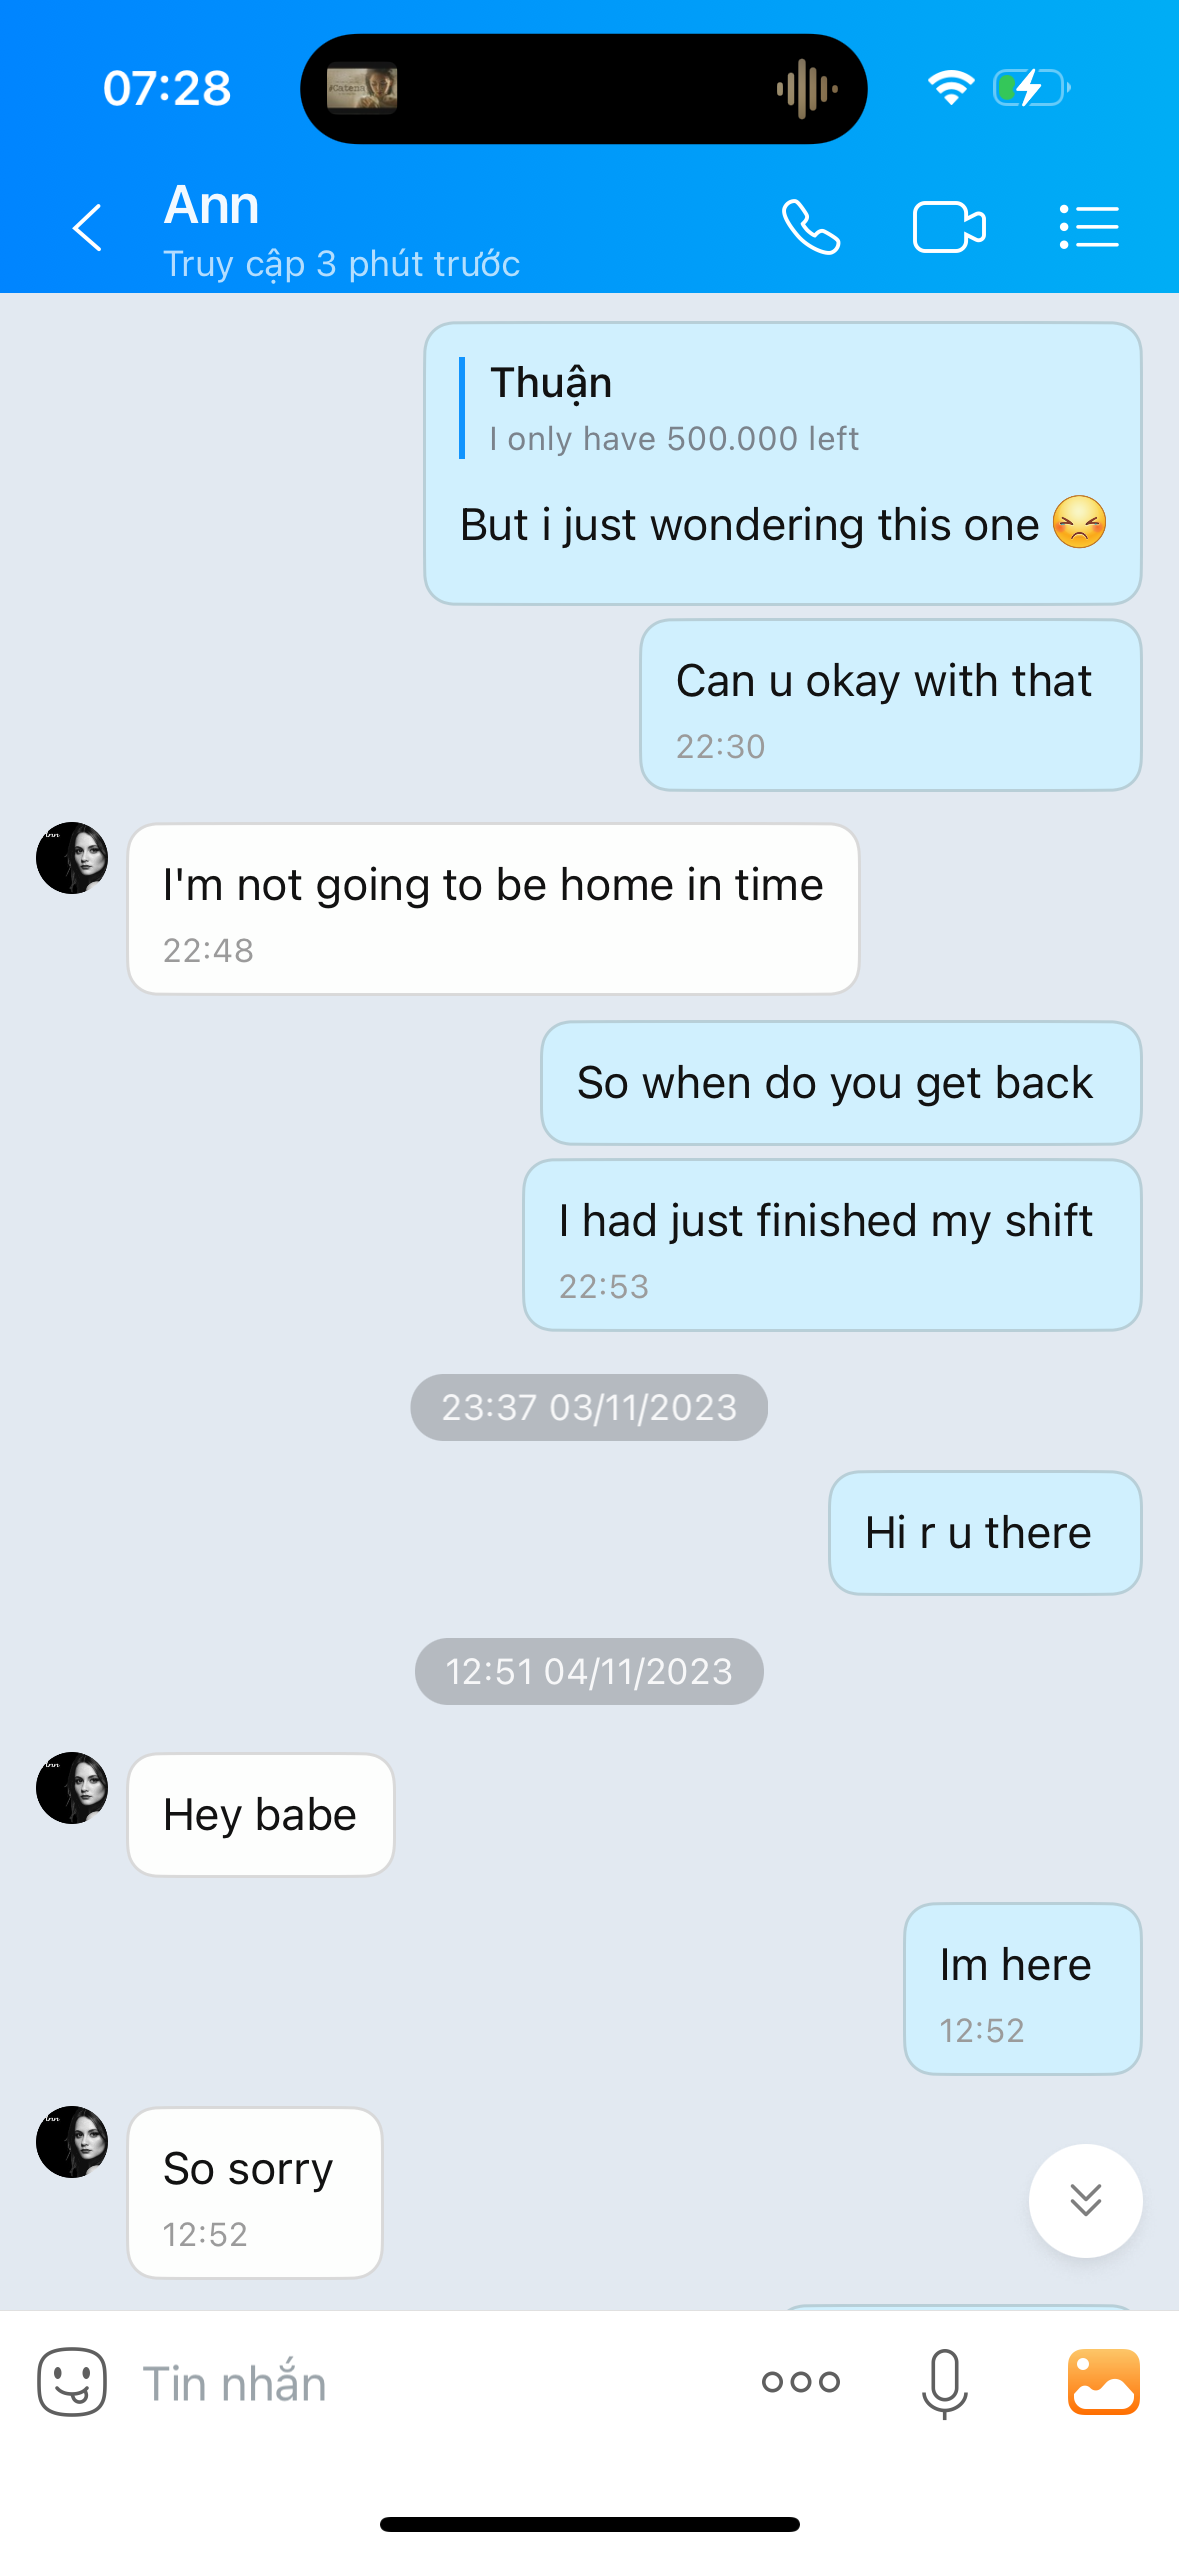Image resolution: width=1179 pixels, height=2556 pixels.
Task: Go back using the header arrow
Action: tap(87, 227)
